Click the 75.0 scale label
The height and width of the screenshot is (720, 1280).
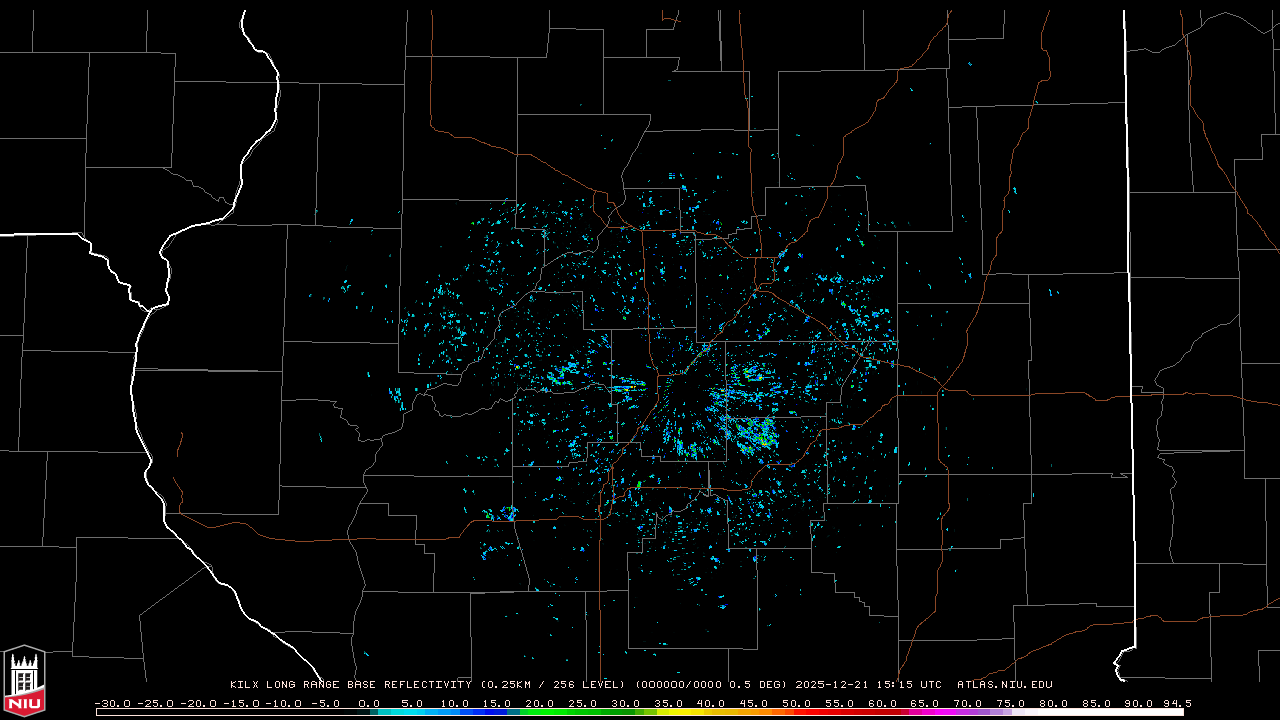click(x=1010, y=703)
